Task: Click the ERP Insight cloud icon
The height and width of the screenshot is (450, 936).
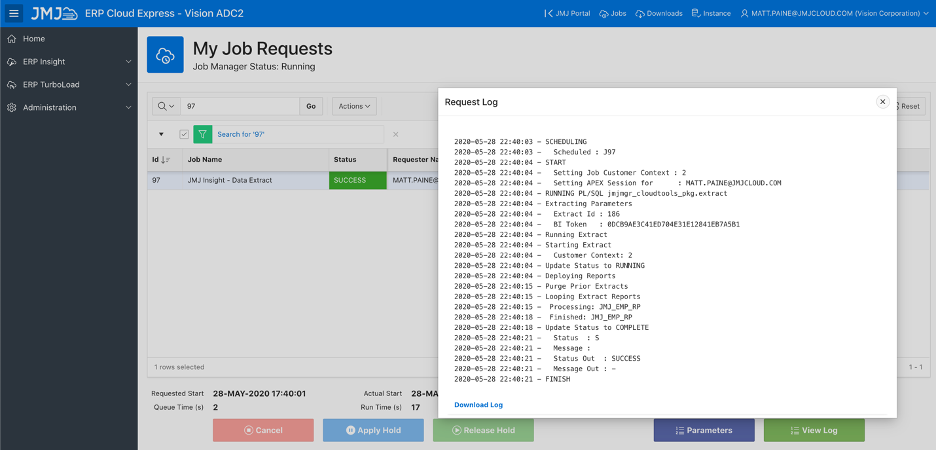Action: pyautogui.click(x=11, y=61)
